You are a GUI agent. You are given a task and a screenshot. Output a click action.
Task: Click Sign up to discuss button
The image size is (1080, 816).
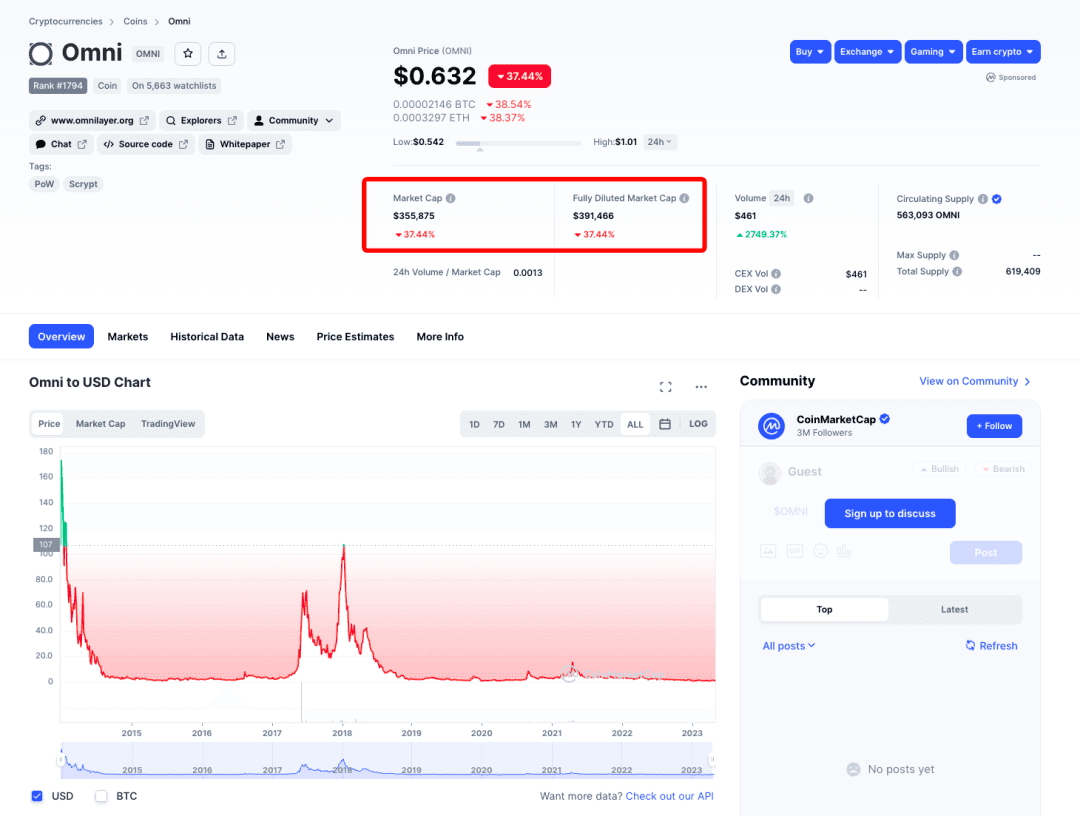click(890, 514)
